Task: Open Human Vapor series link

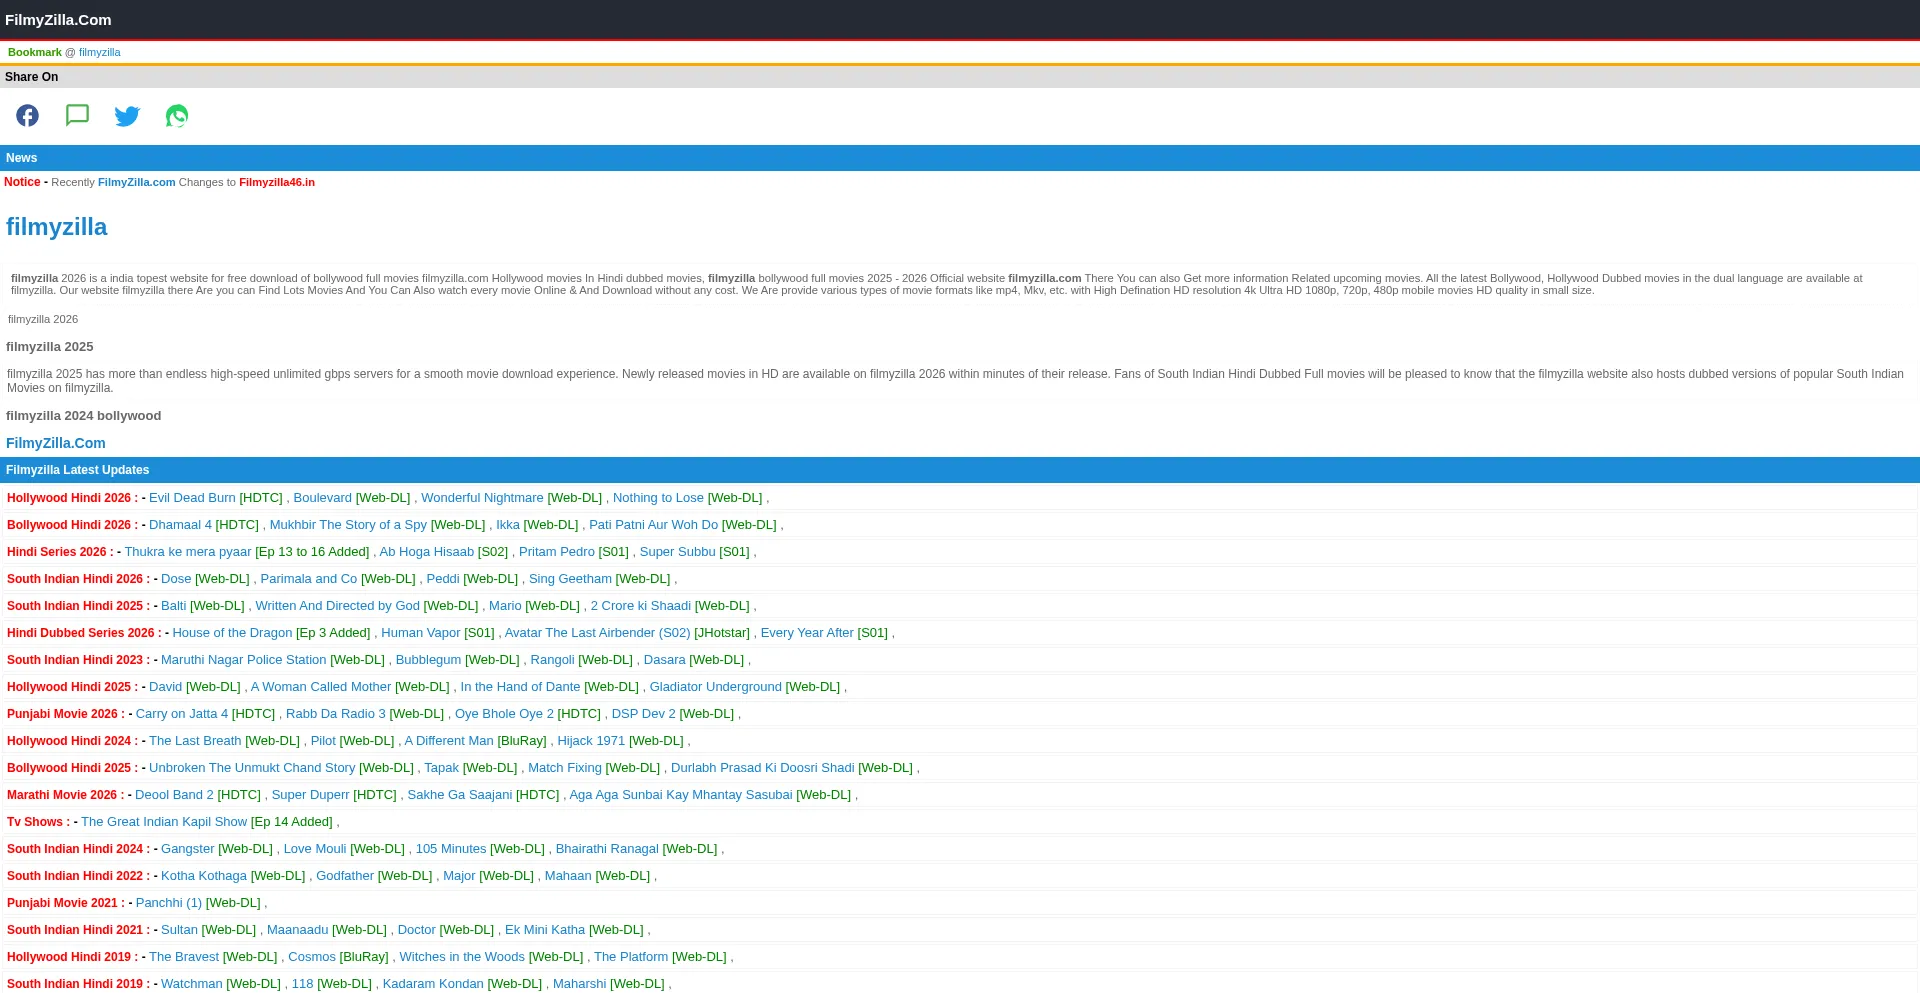Action: pyautogui.click(x=421, y=633)
